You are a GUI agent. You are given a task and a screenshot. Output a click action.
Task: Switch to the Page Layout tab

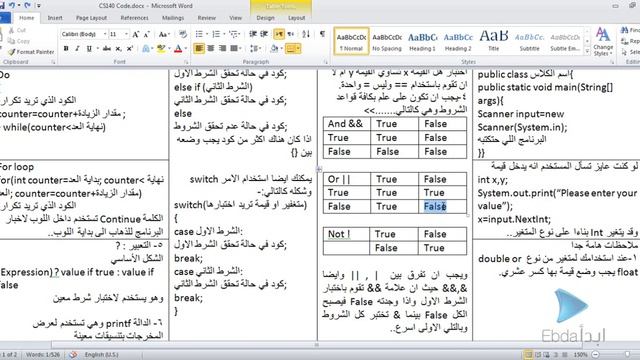(x=91, y=18)
